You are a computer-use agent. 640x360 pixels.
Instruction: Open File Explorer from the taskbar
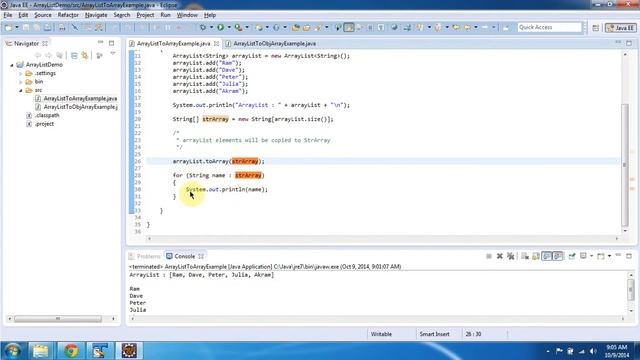pos(40,351)
